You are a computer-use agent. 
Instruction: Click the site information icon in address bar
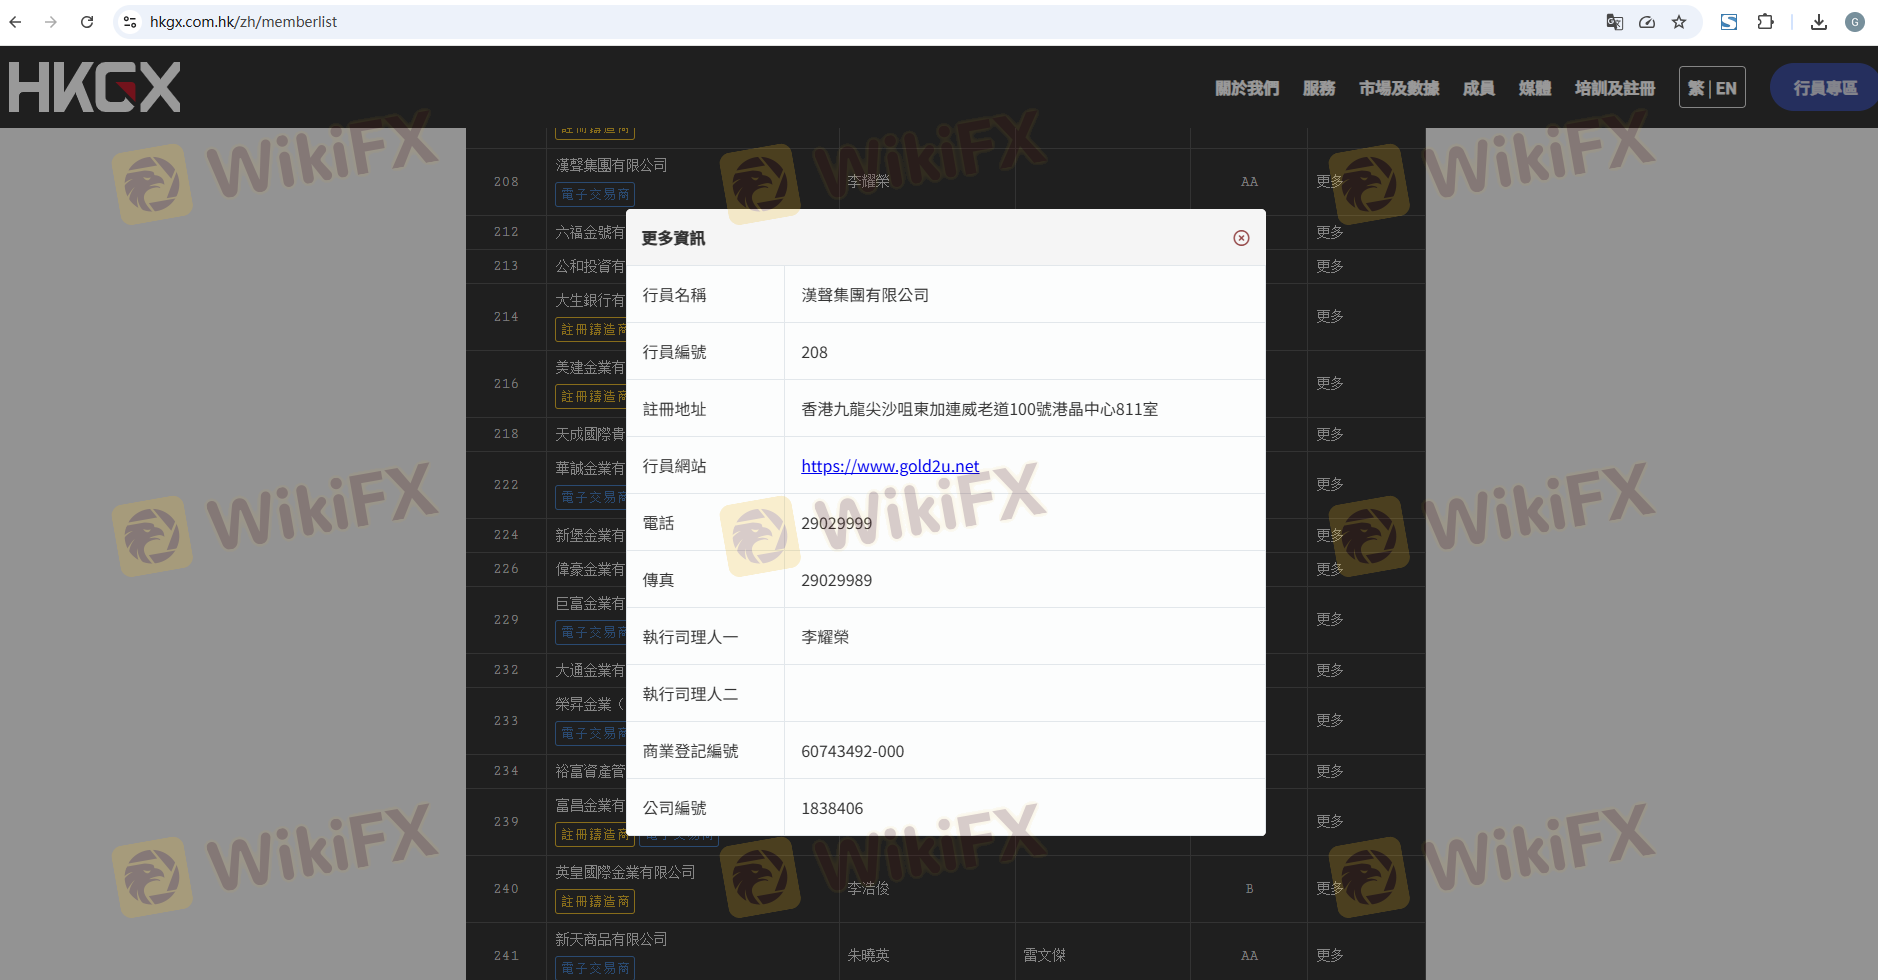[130, 22]
